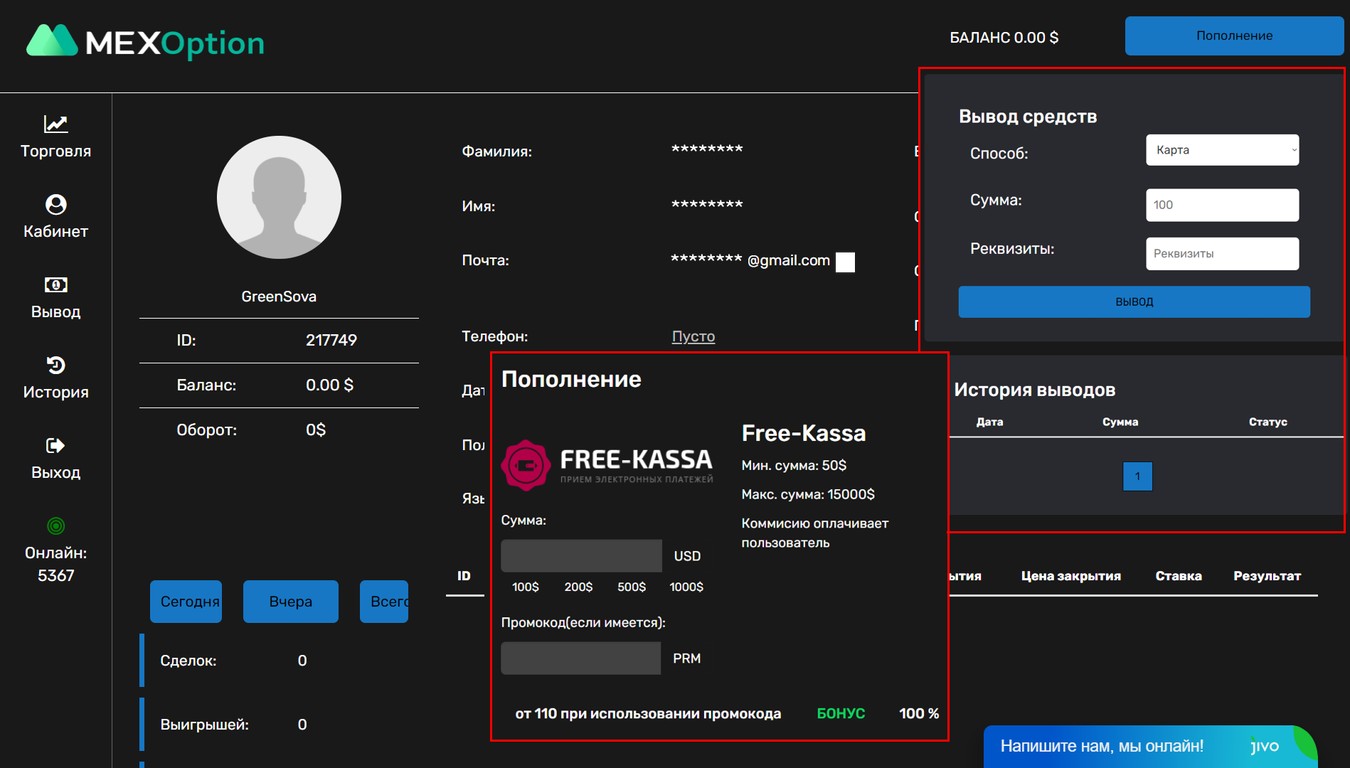Click the Ставка column header

(1178, 576)
